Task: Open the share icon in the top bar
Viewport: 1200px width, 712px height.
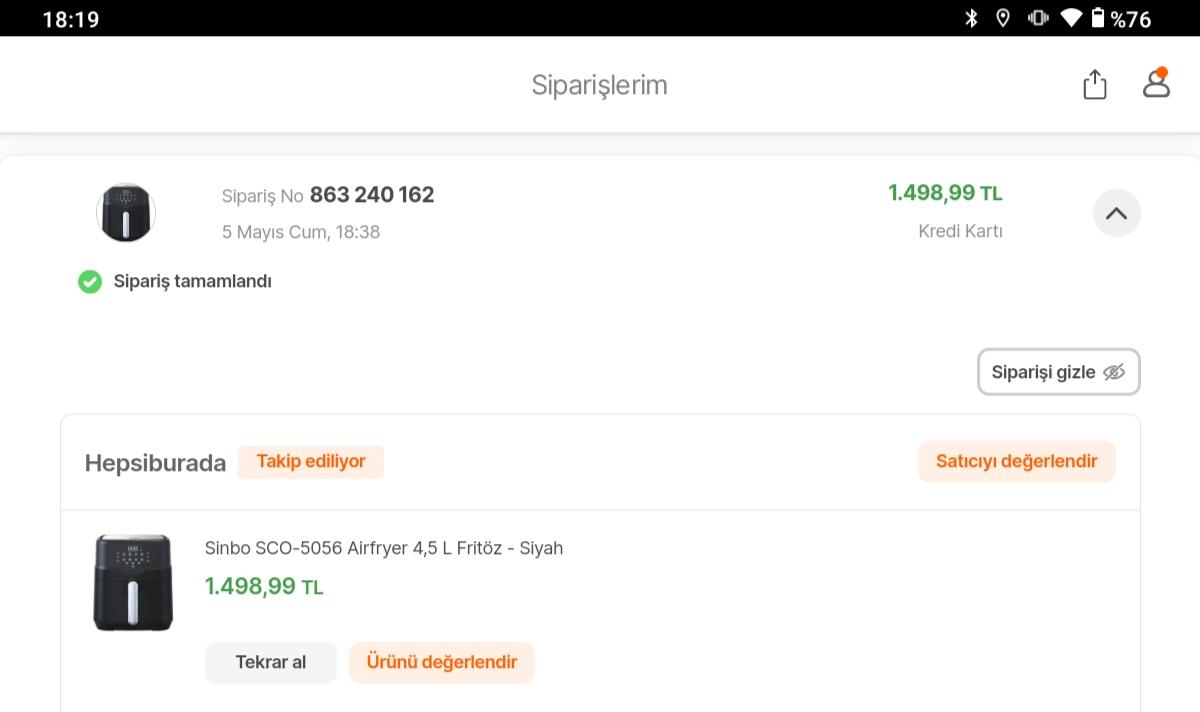Action: [x=1094, y=84]
